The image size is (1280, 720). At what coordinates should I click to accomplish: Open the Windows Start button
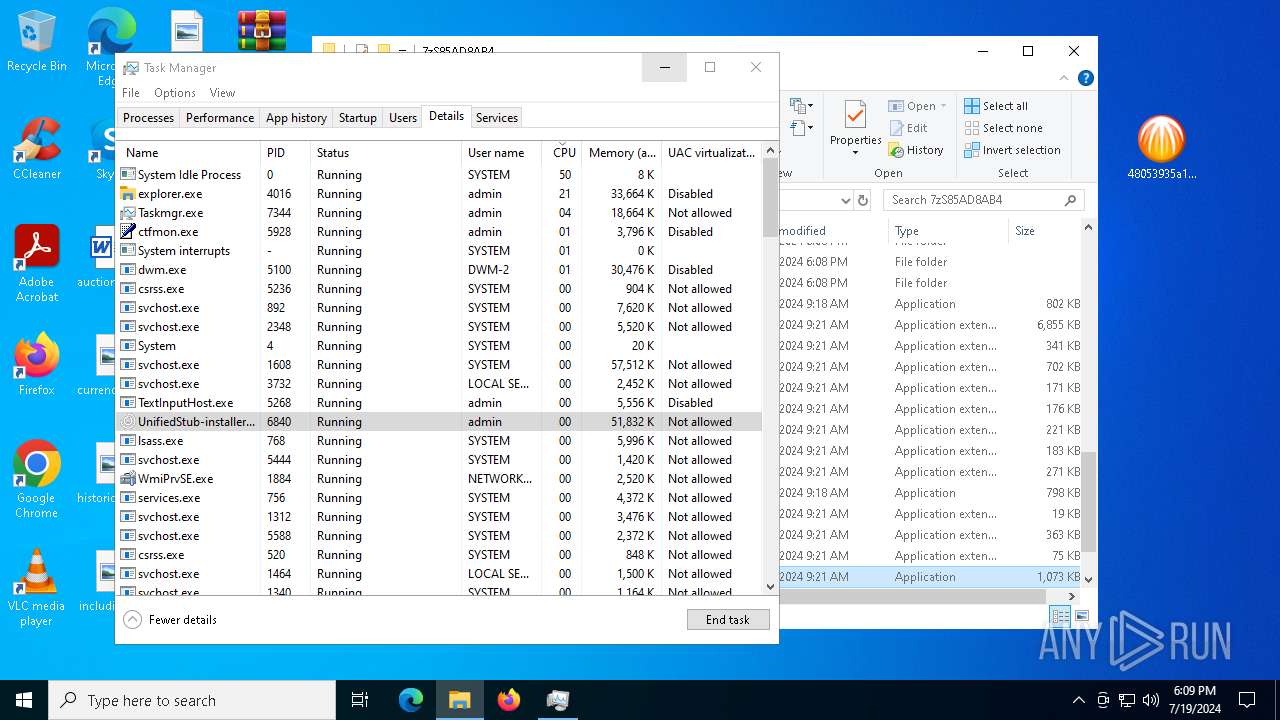click(24, 700)
